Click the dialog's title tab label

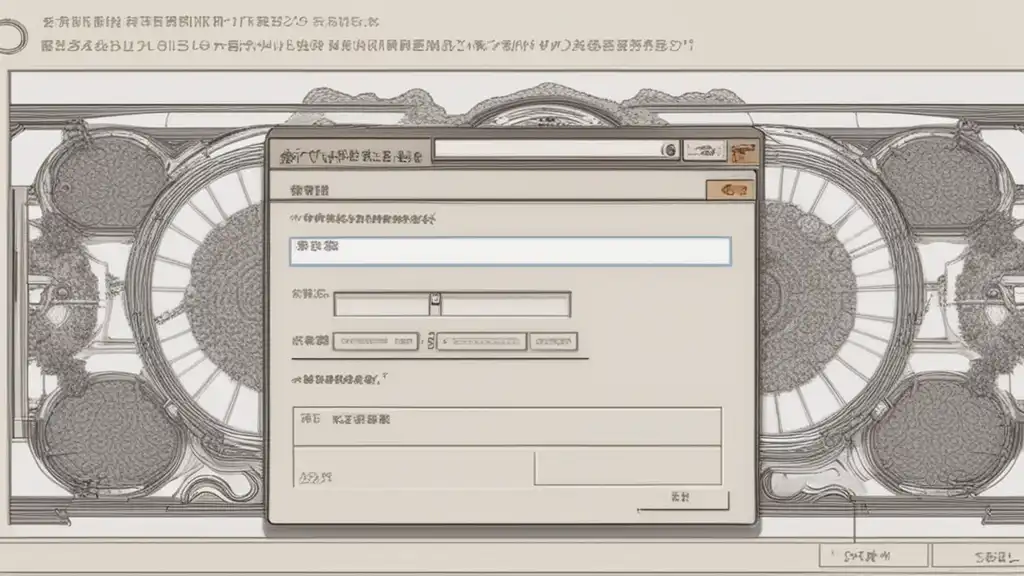(351, 156)
